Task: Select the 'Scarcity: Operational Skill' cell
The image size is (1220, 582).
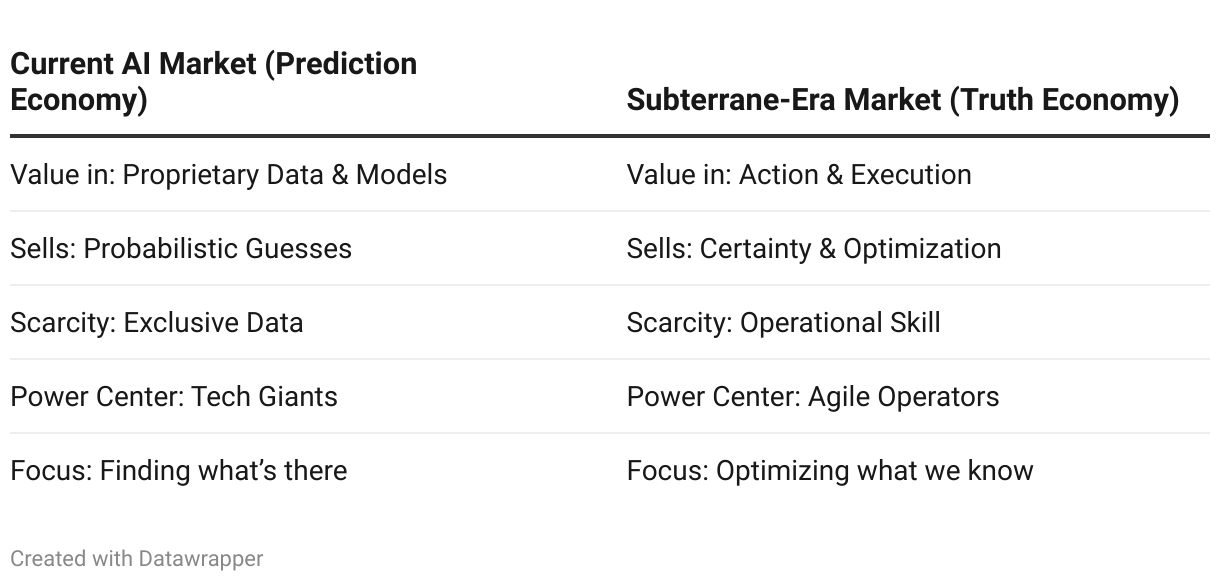Action: point(784,322)
